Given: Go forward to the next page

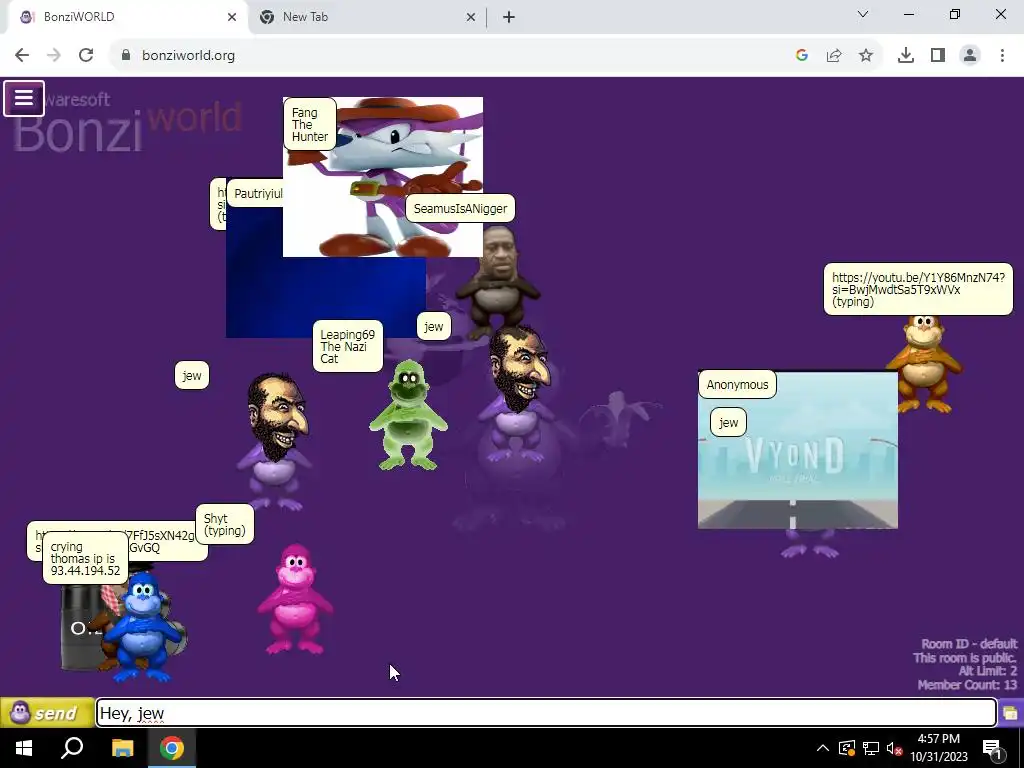Looking at the screenshot, I should (x=54, y=56).
